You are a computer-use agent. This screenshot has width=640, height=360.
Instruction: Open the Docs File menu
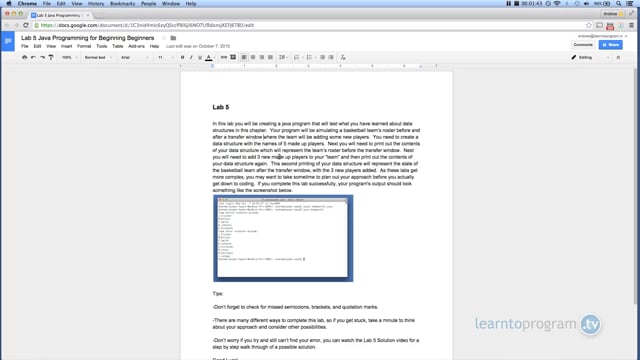point(25,46)
